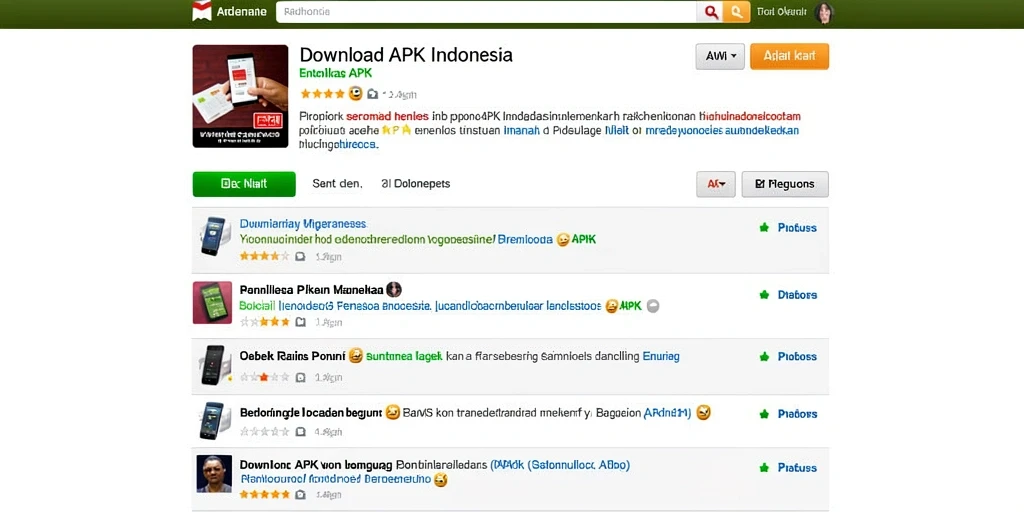1024x512 pixels.
Task: Open the AWi dropdown button
Action: 720,56
